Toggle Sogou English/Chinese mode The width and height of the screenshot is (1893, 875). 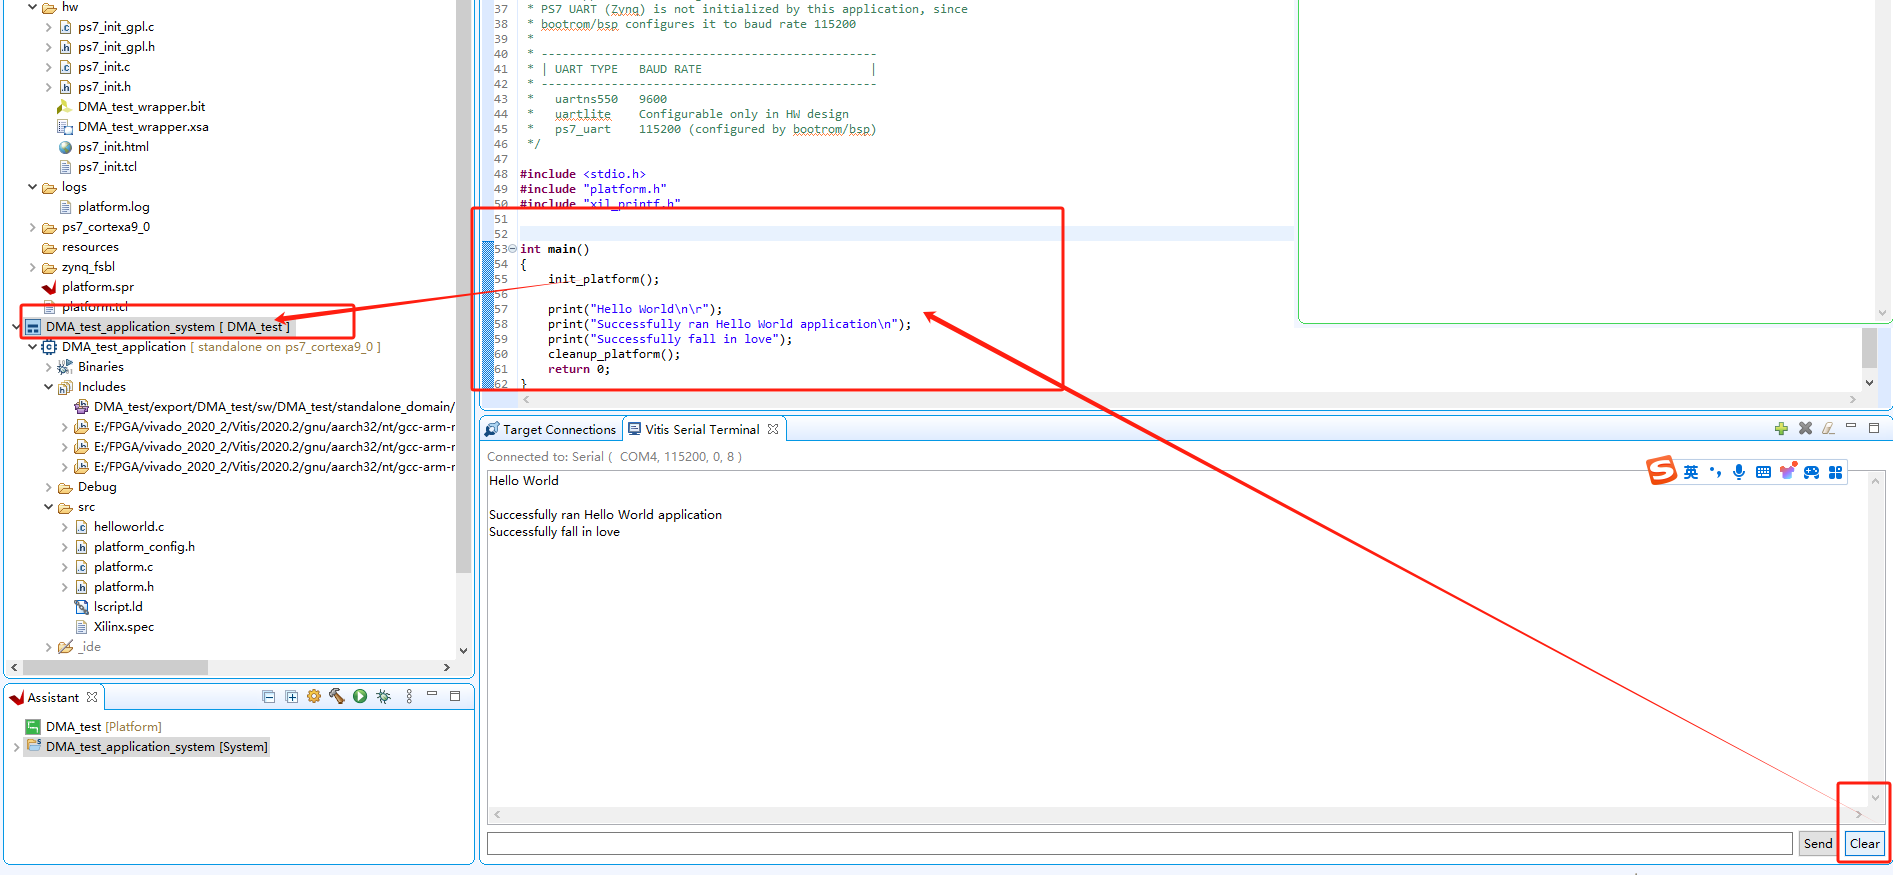coord(1691,472)
